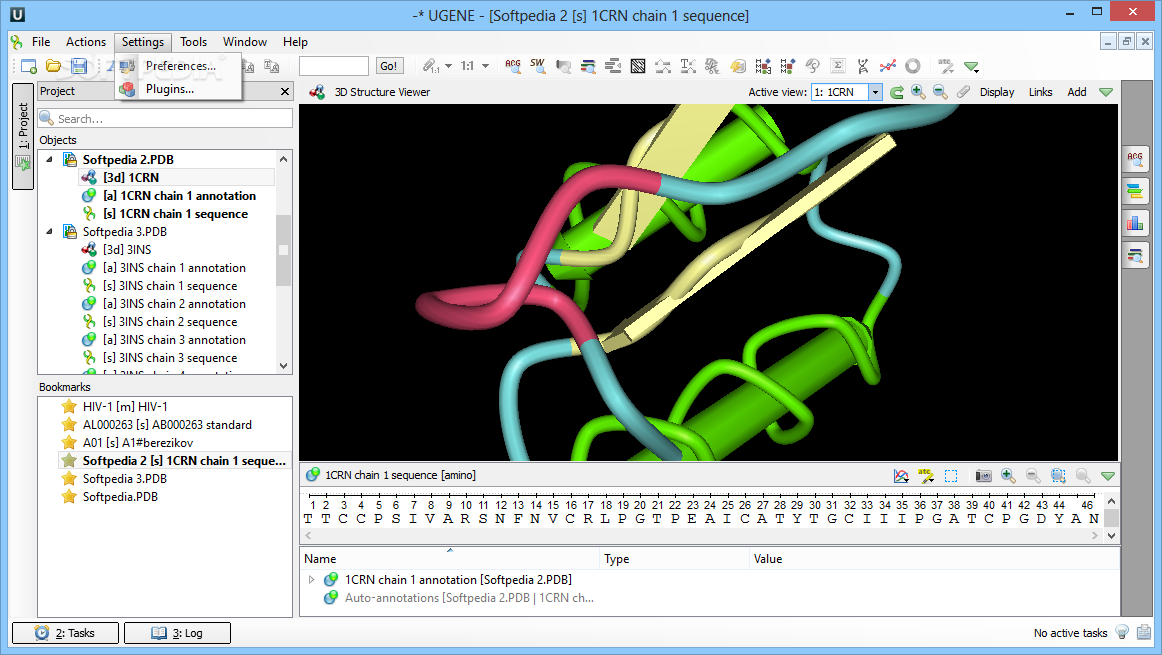1162x655 pixels.
Task: Select AL000263 [s] AB000263 standard bookmark
Action: 167,425
